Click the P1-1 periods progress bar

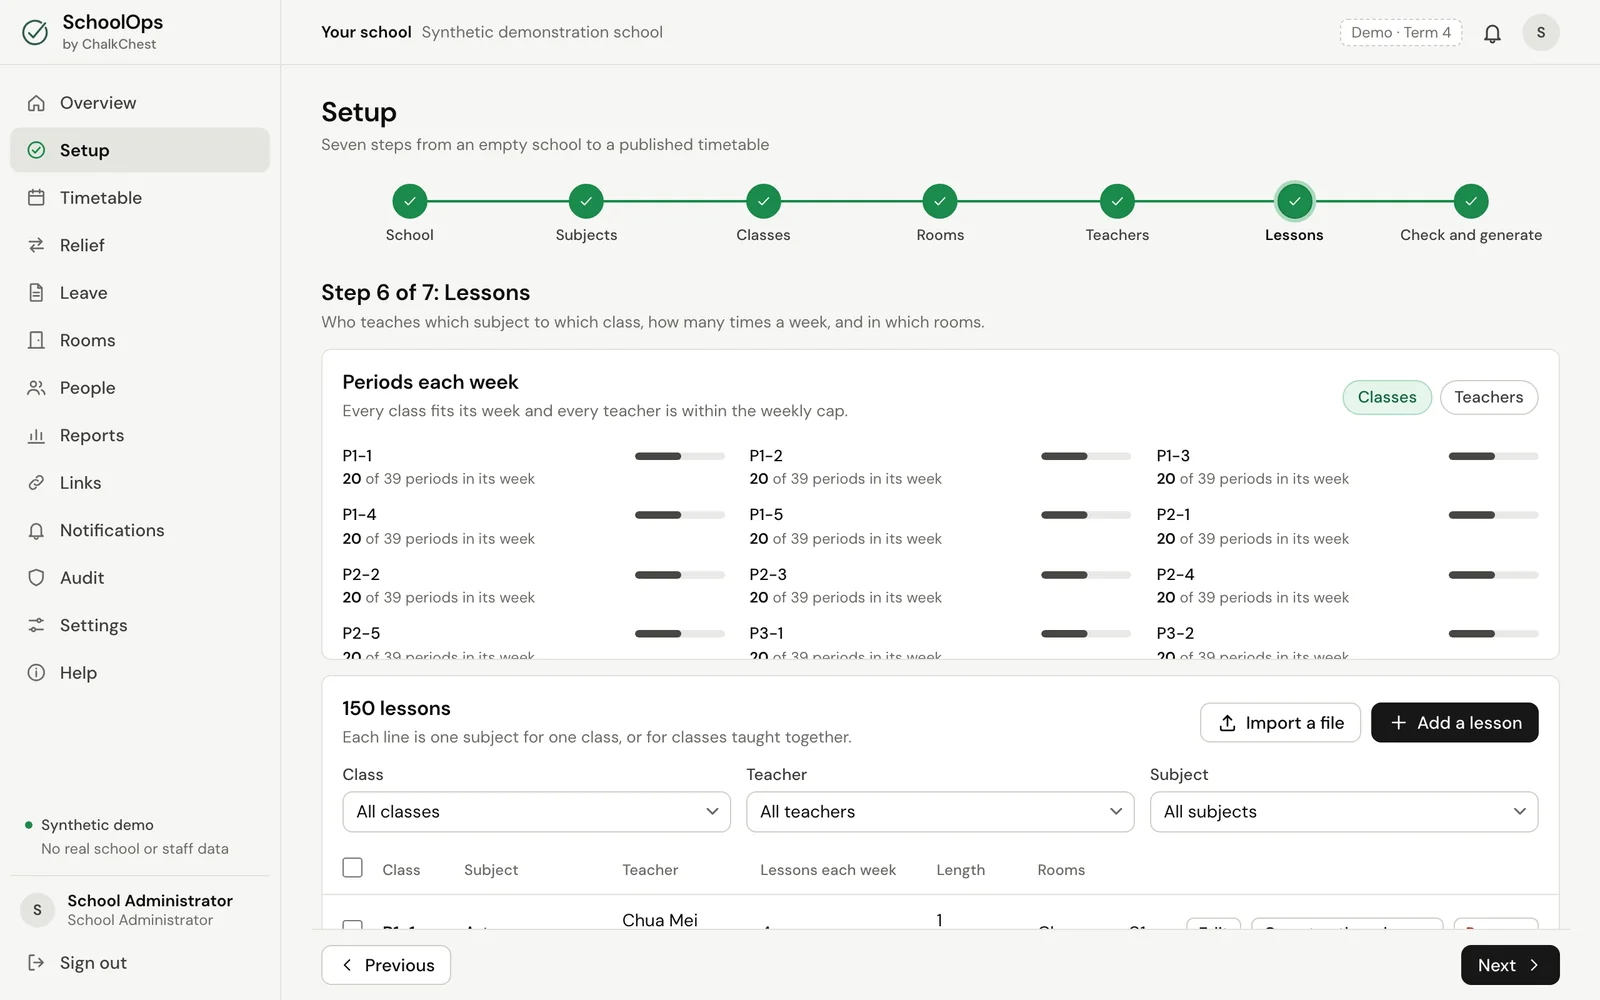click(680, 456)
